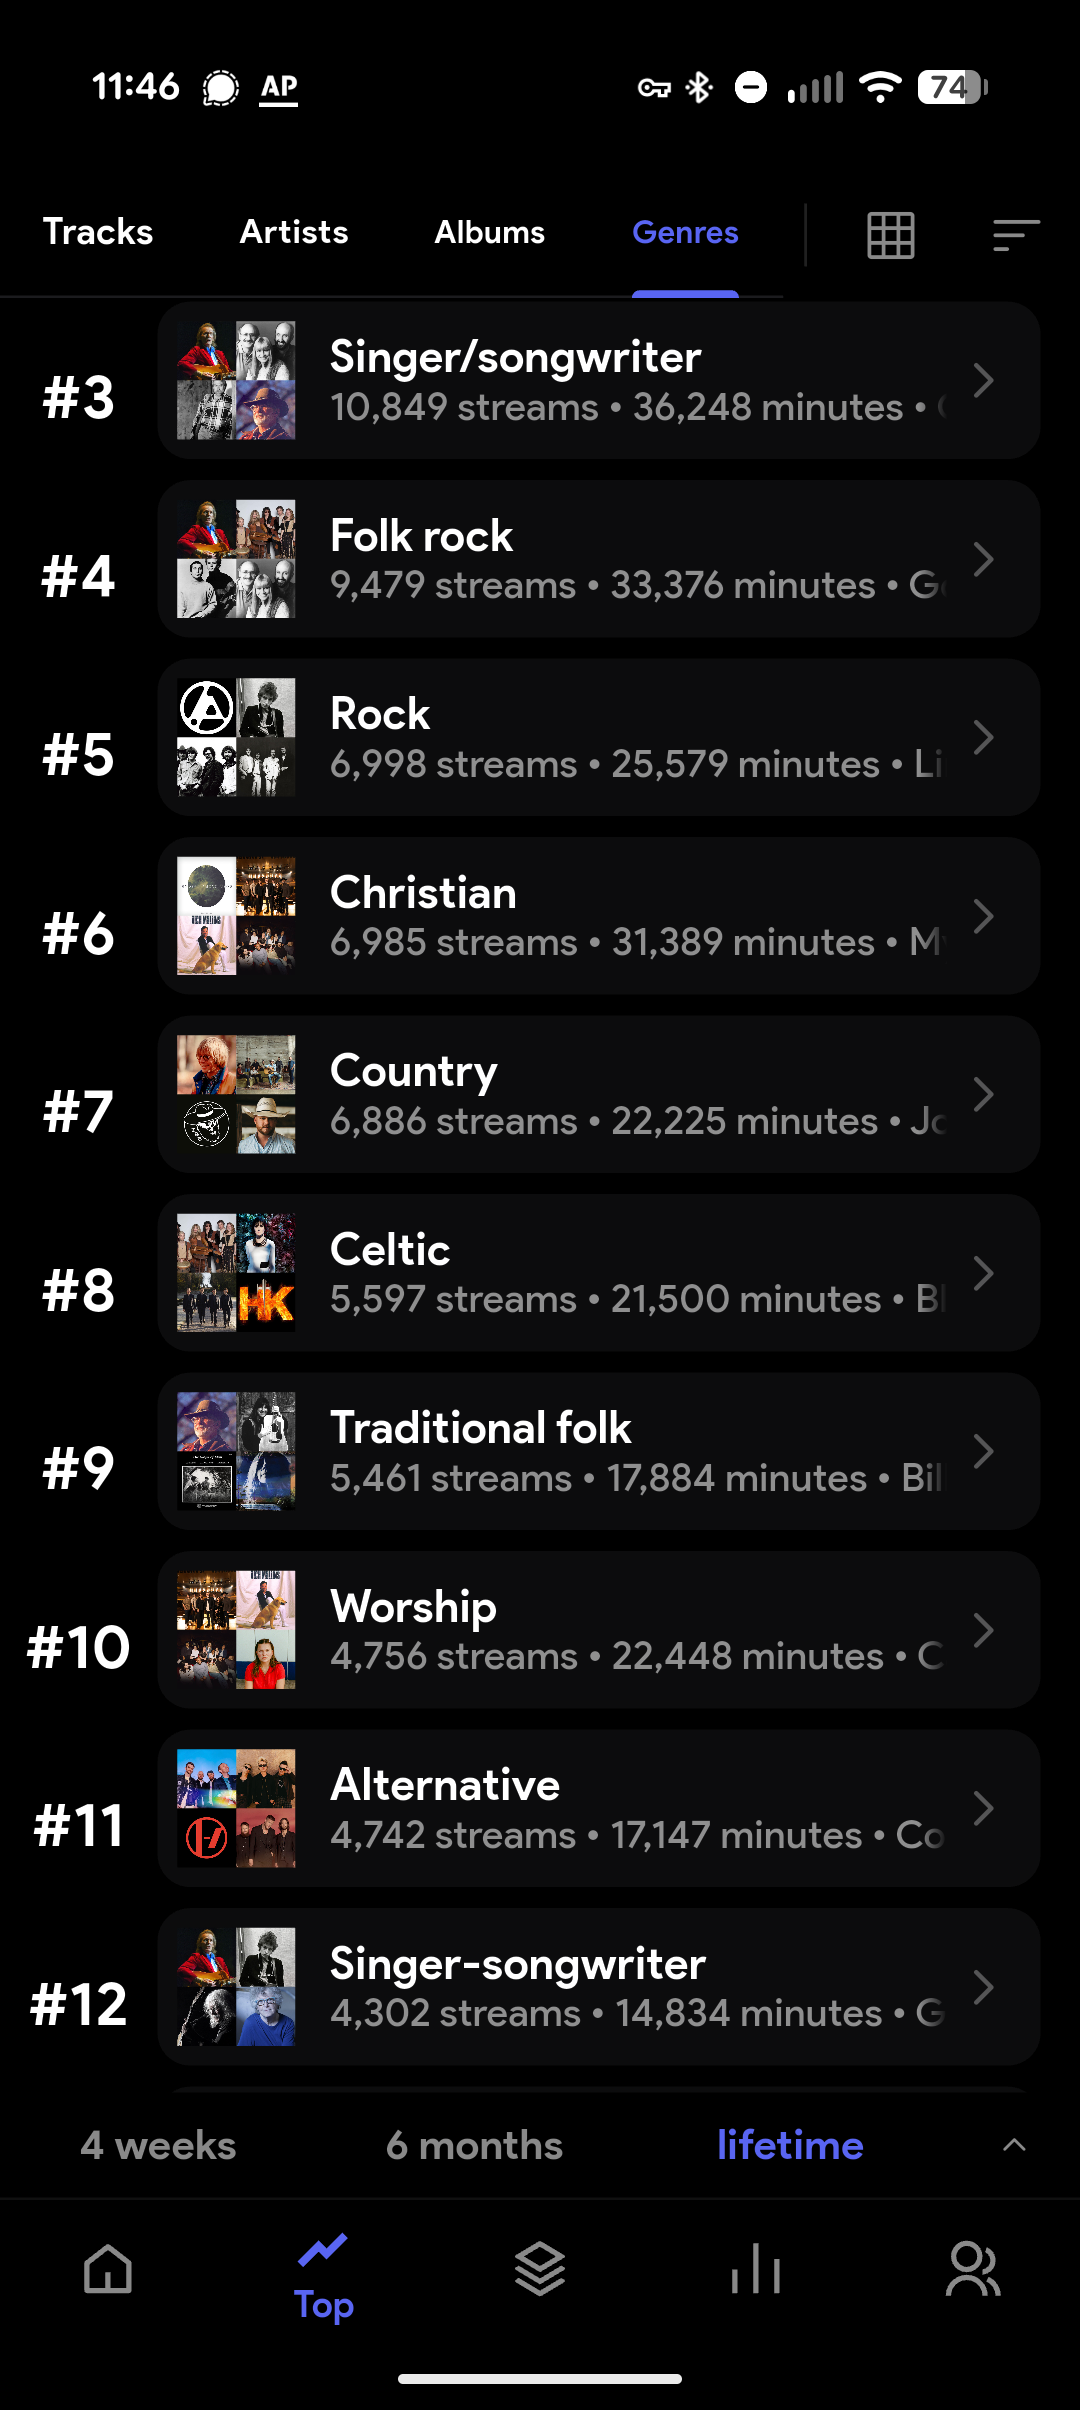Screen dimensions: 1080x2410
Task: Tap the Wi-Fi status bar icon
Action: pyautogui.click(x=881, y=87)
